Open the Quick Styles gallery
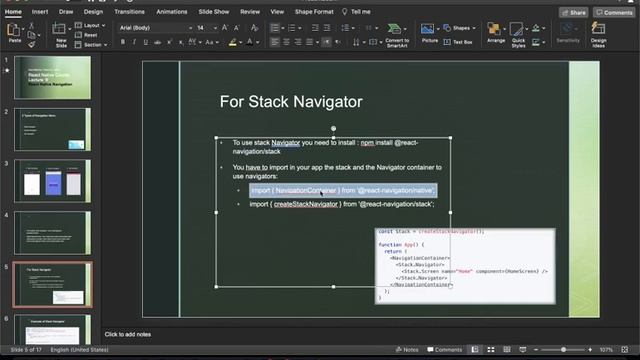 coord(518,35)
